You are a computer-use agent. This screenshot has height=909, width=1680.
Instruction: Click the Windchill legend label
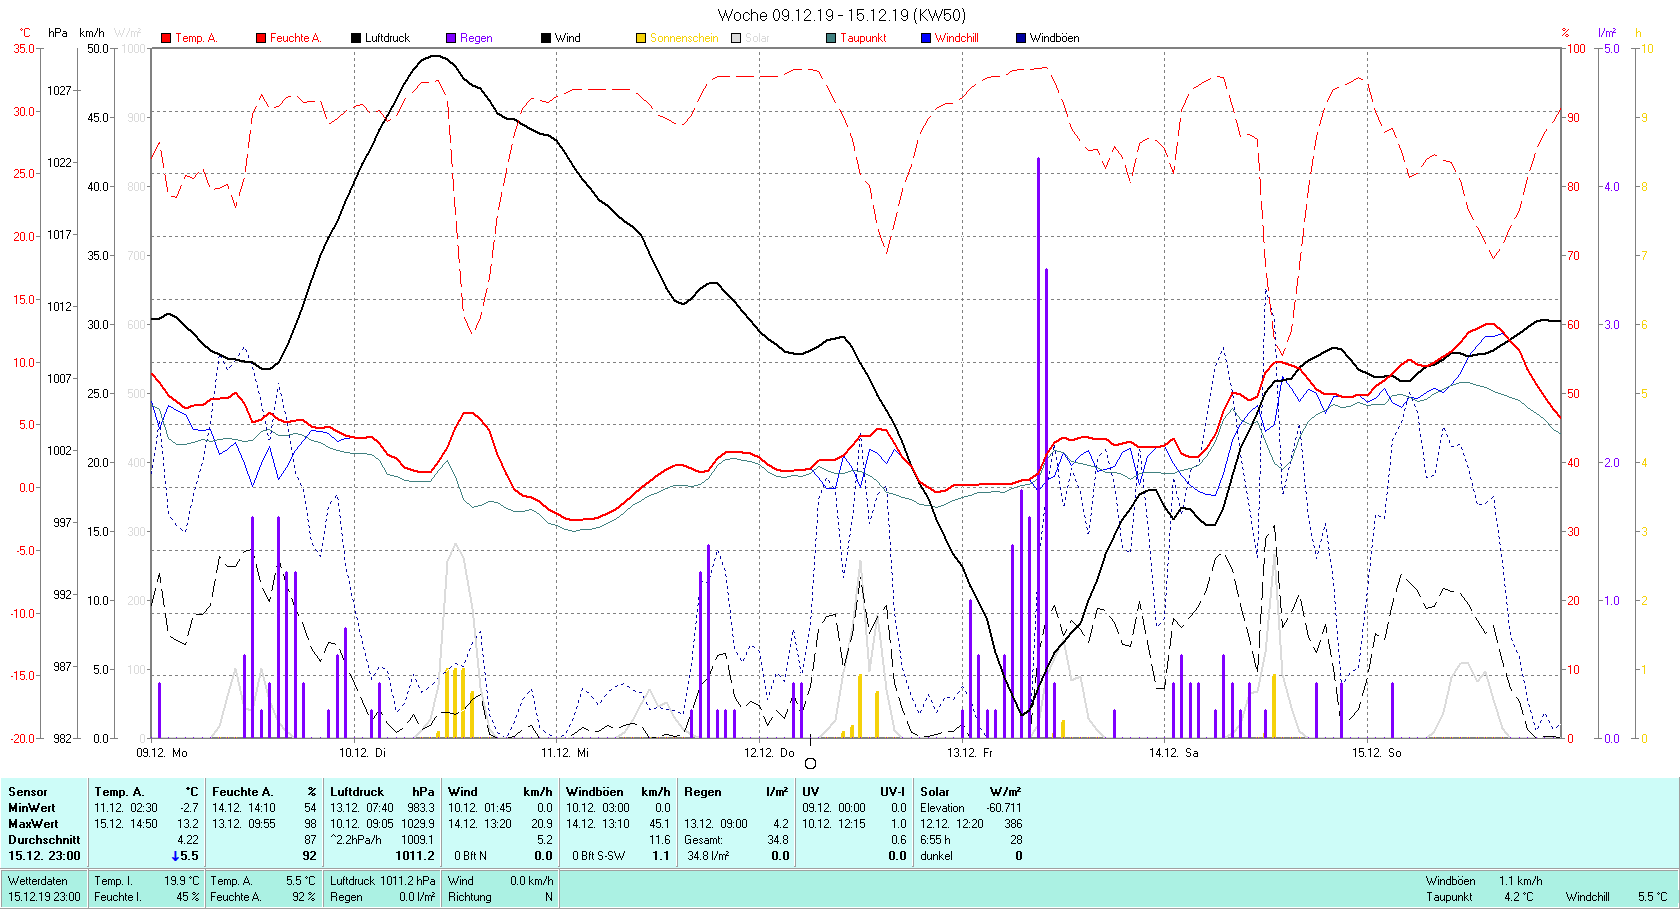pos(957,38)
